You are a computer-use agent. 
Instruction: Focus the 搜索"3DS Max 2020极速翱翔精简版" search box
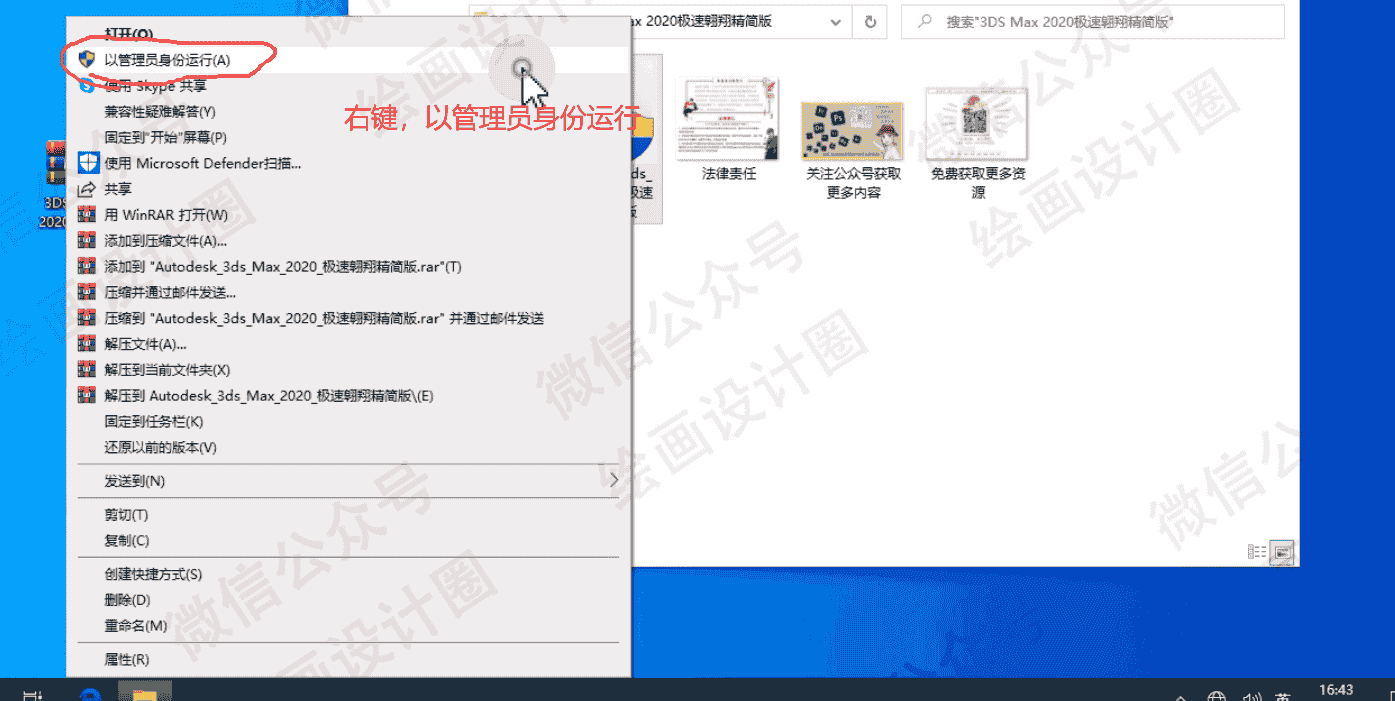pyautogui.click(x=1093, y=21)
